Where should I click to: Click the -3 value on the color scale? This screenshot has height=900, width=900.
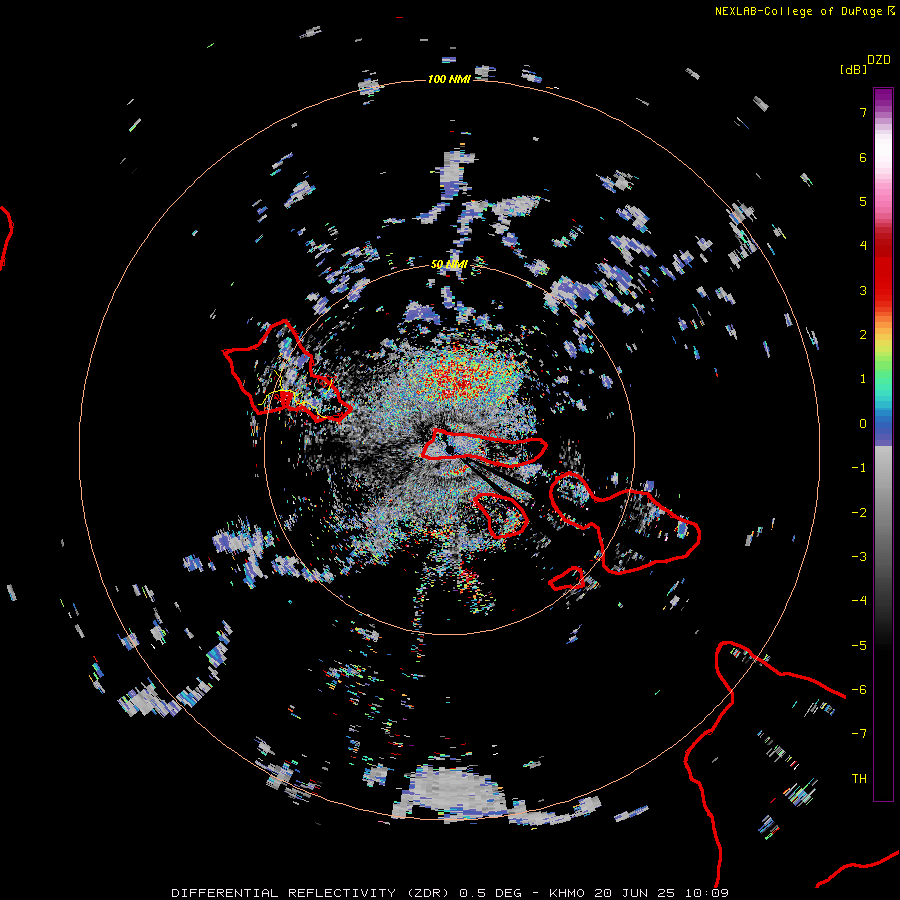pyautogui.click(x=859, y=557)
